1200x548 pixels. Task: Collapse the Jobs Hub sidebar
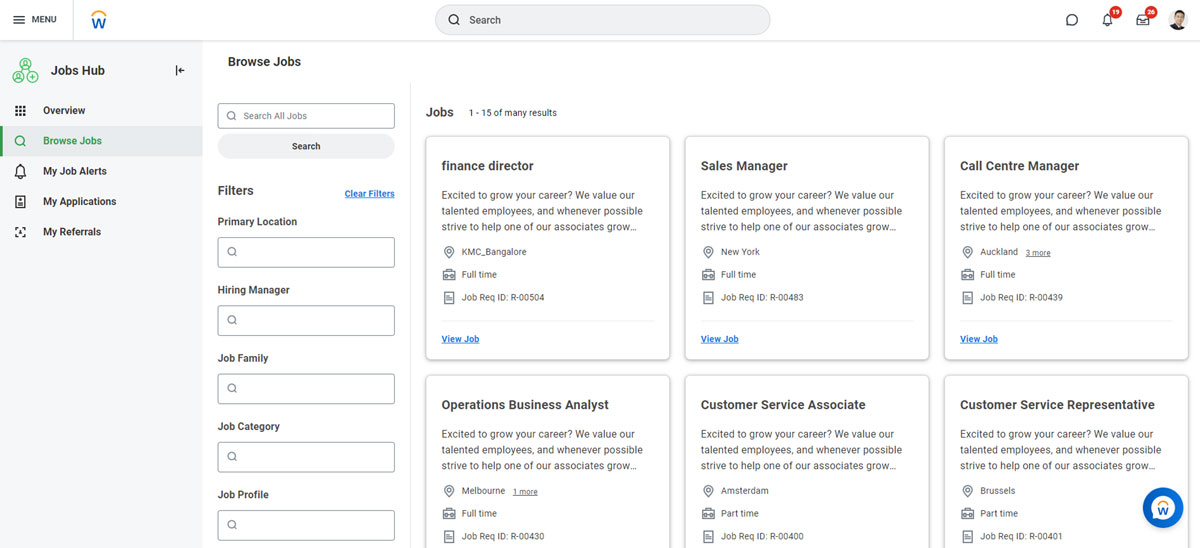(180, 71)
